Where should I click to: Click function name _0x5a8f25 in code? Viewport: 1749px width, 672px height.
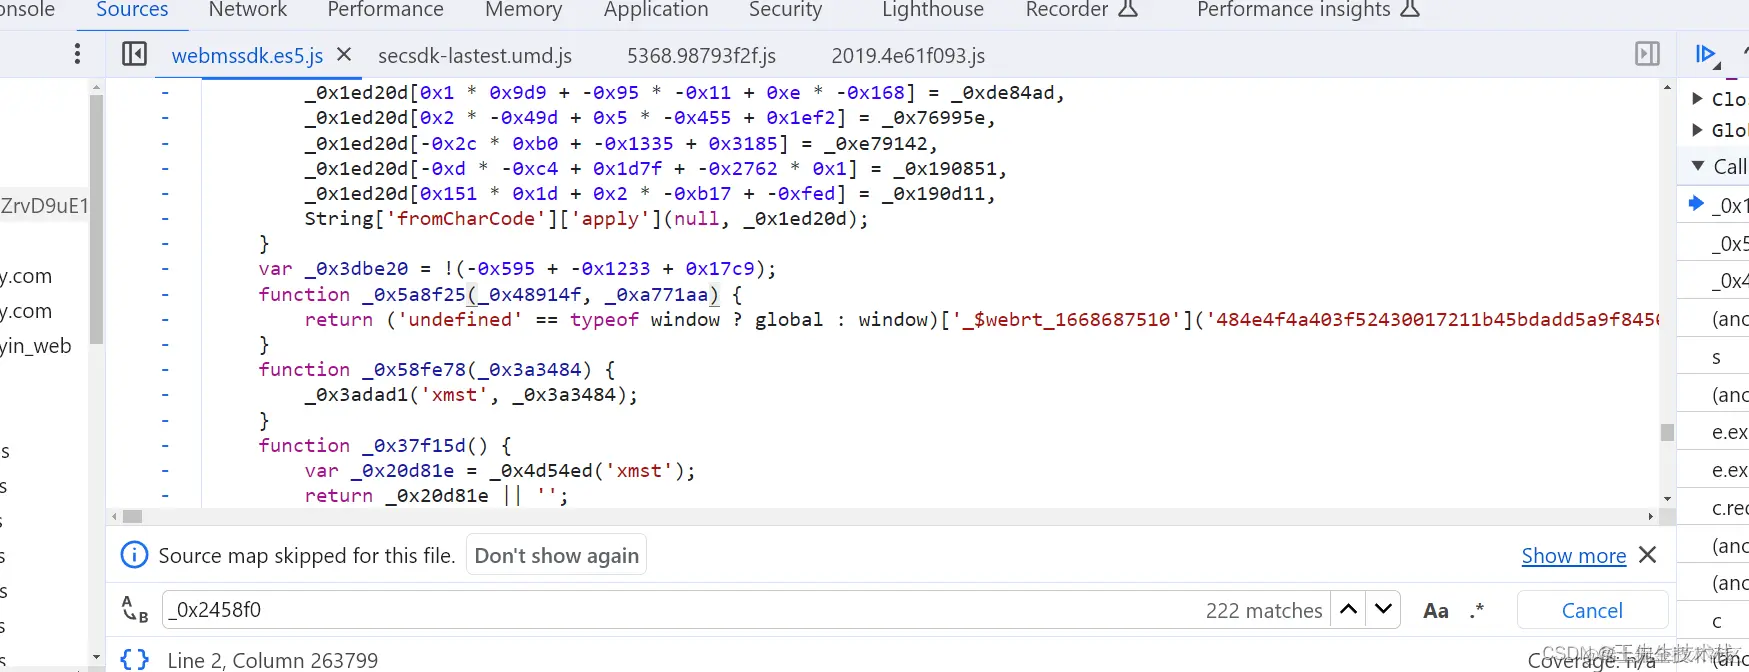414,294
